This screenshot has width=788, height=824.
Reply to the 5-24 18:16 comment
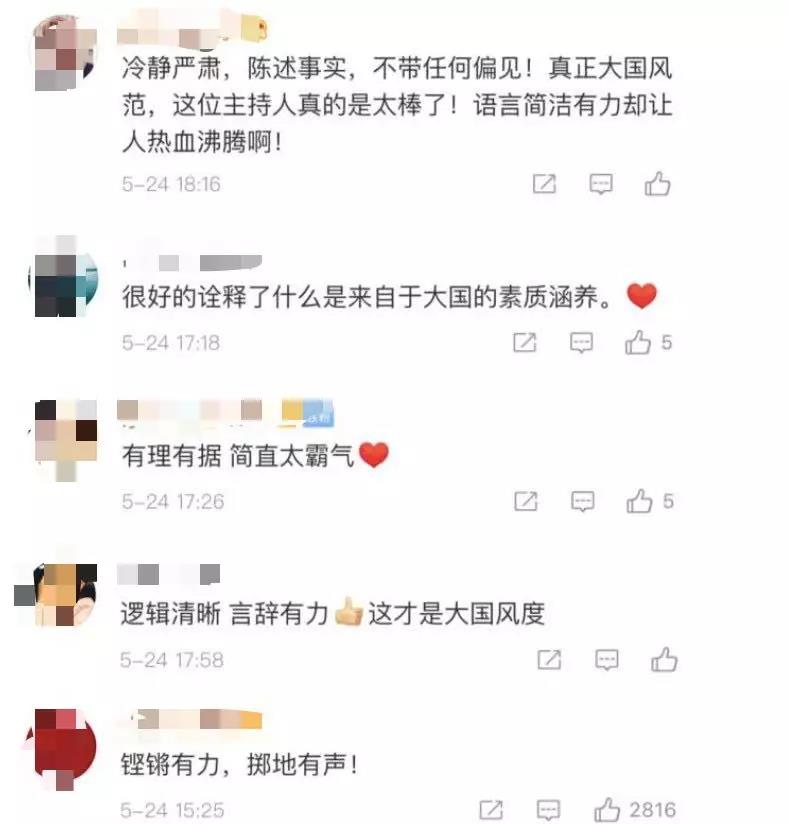point(601,184)
